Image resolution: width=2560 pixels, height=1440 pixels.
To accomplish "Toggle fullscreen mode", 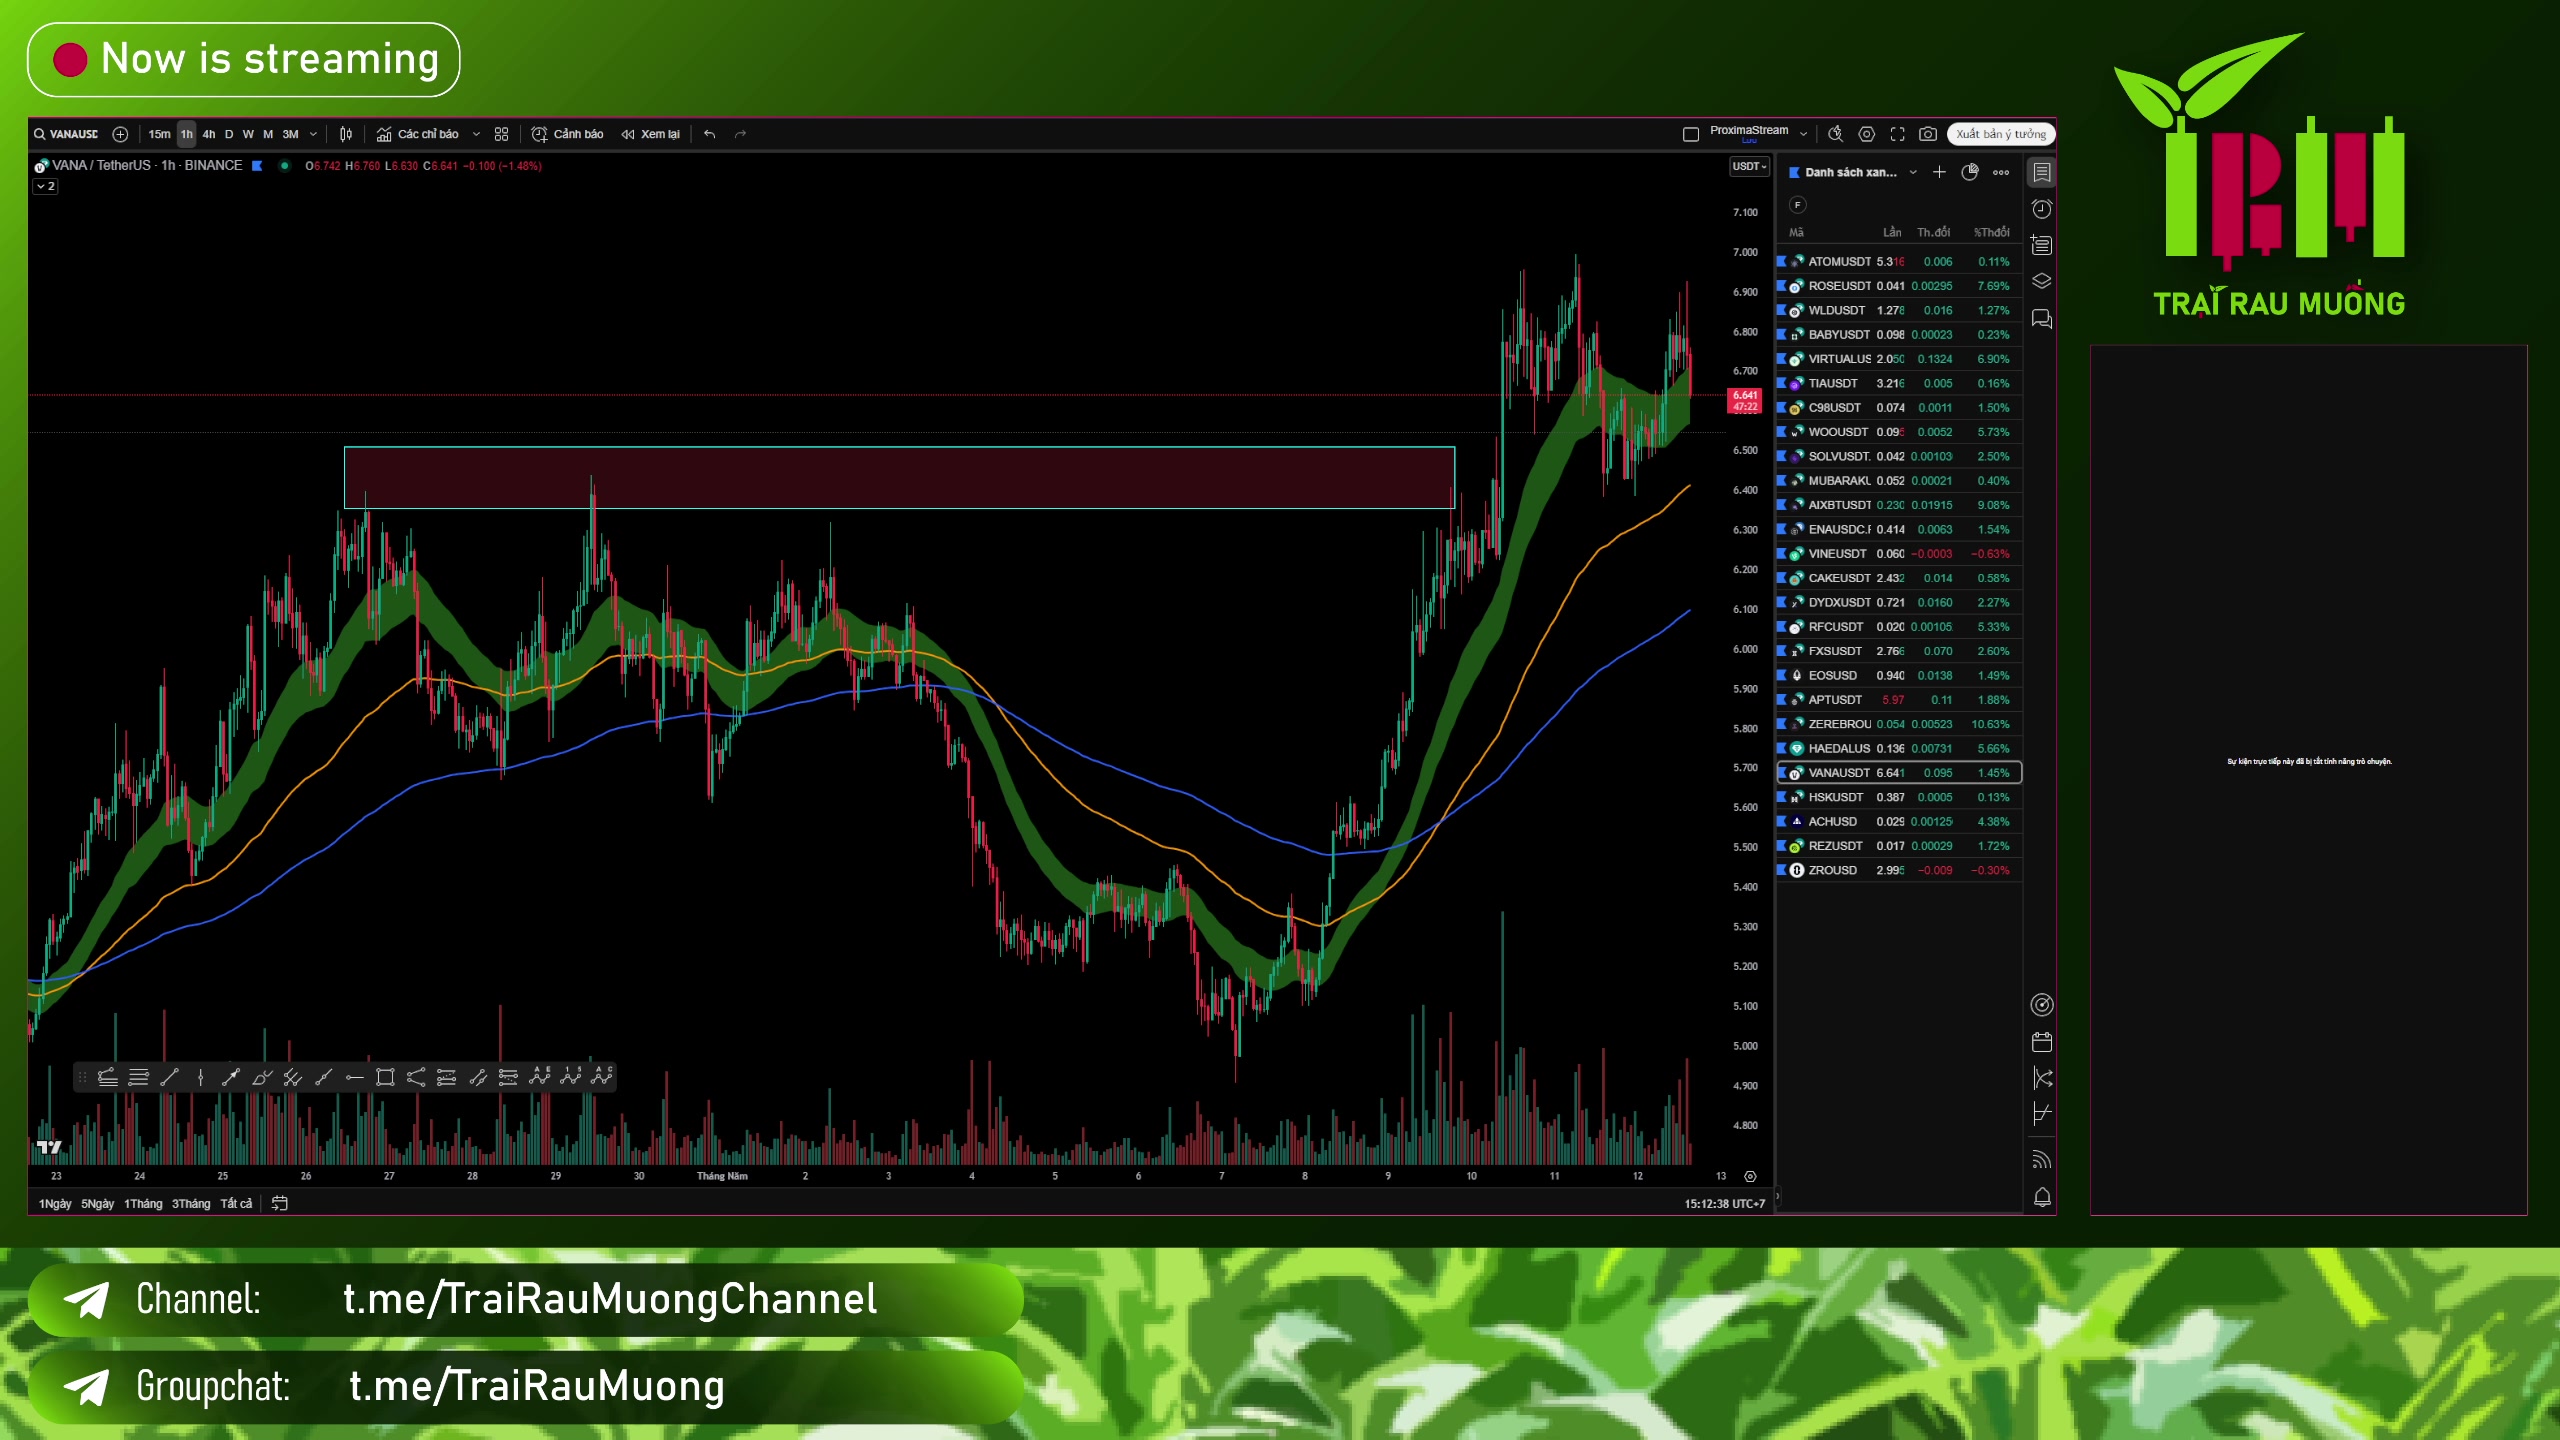I will click(x=1898, y=134).
